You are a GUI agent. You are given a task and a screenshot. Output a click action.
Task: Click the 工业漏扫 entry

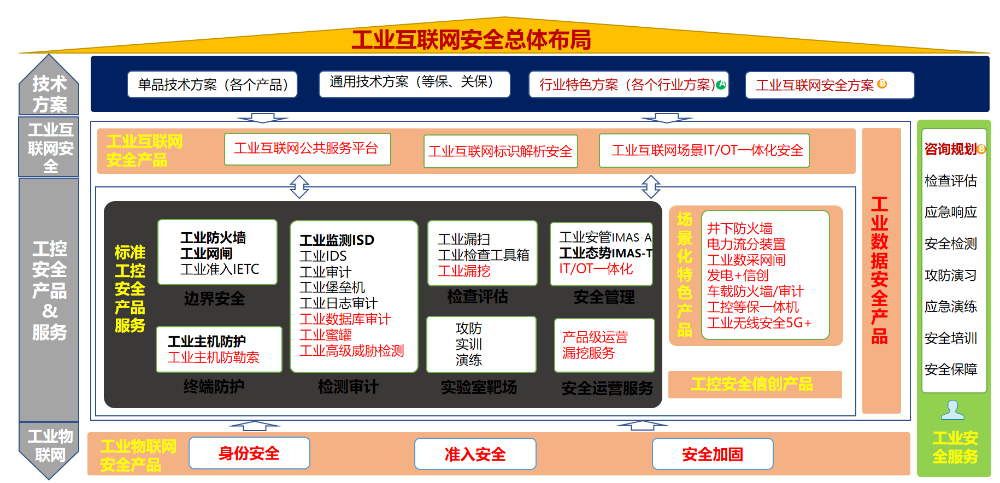(464, 240)
